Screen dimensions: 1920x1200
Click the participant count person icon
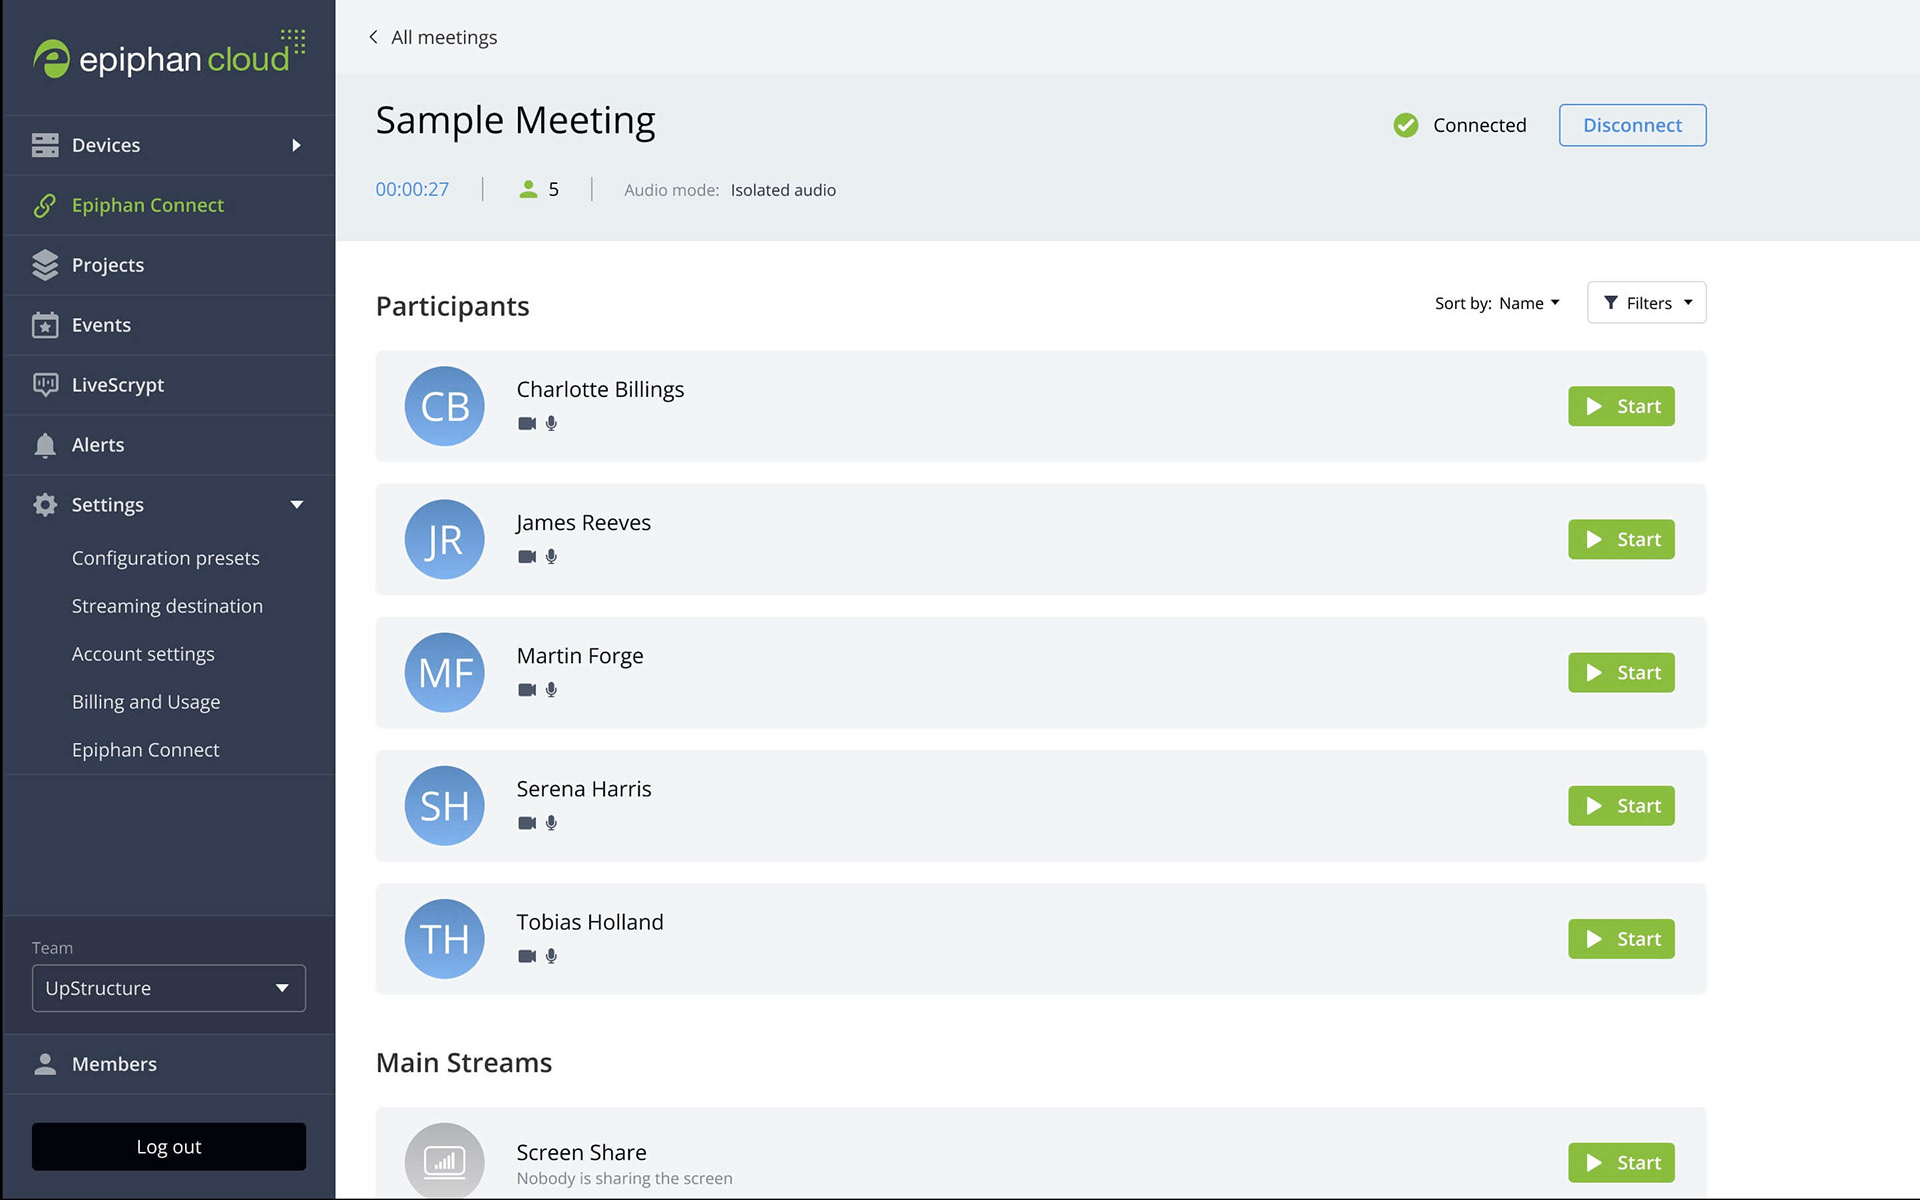528,189
